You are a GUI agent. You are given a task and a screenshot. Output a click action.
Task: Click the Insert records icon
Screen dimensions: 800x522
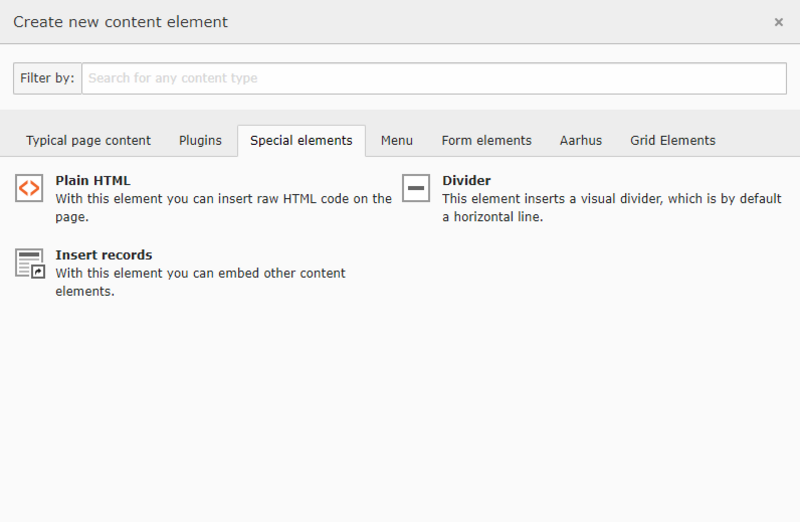(x=30, y=263)
